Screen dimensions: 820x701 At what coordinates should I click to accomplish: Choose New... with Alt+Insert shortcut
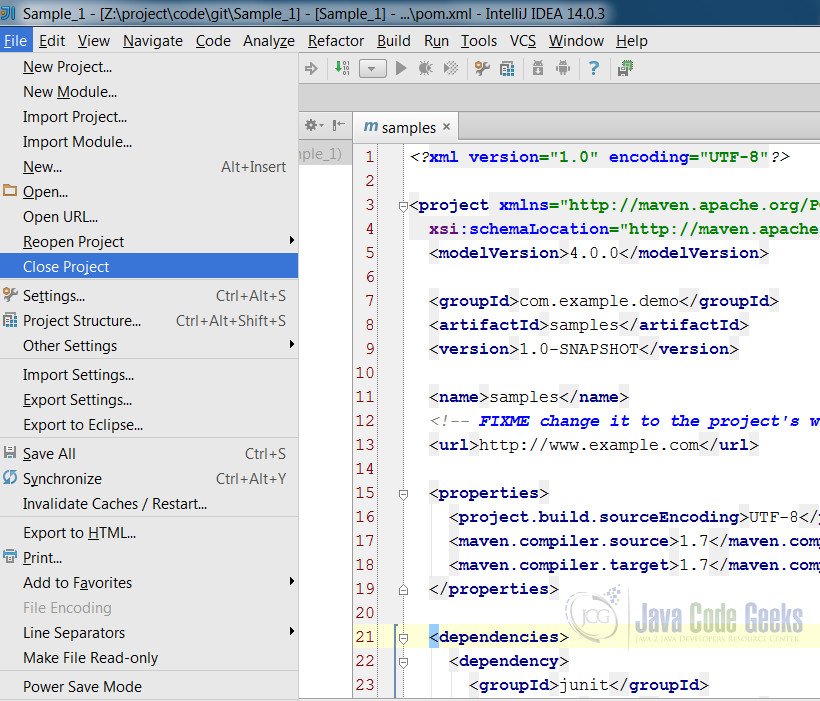149,167
